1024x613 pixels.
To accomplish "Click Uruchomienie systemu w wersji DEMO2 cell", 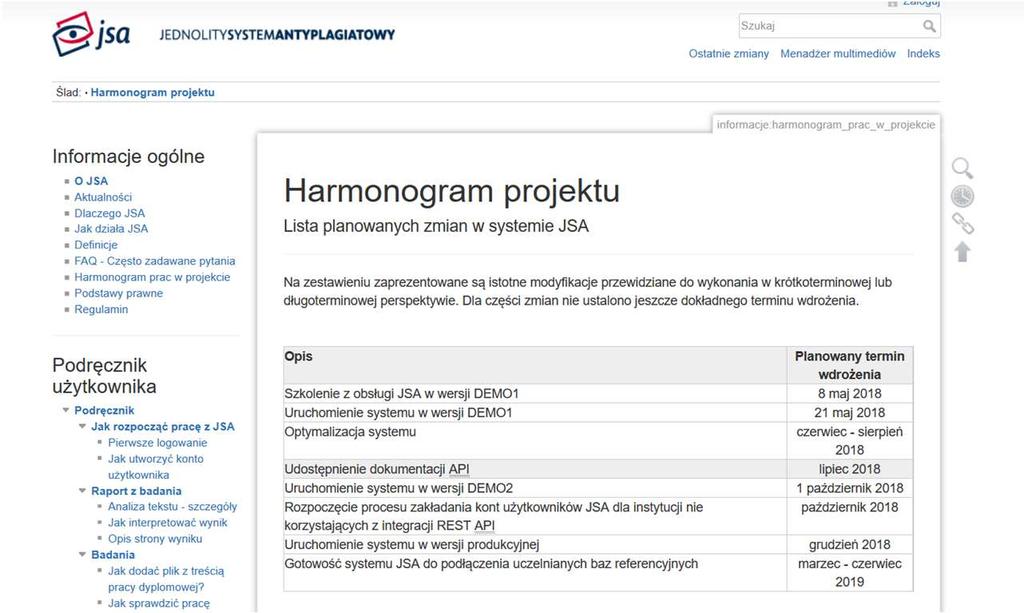I will tap(536, 488).
